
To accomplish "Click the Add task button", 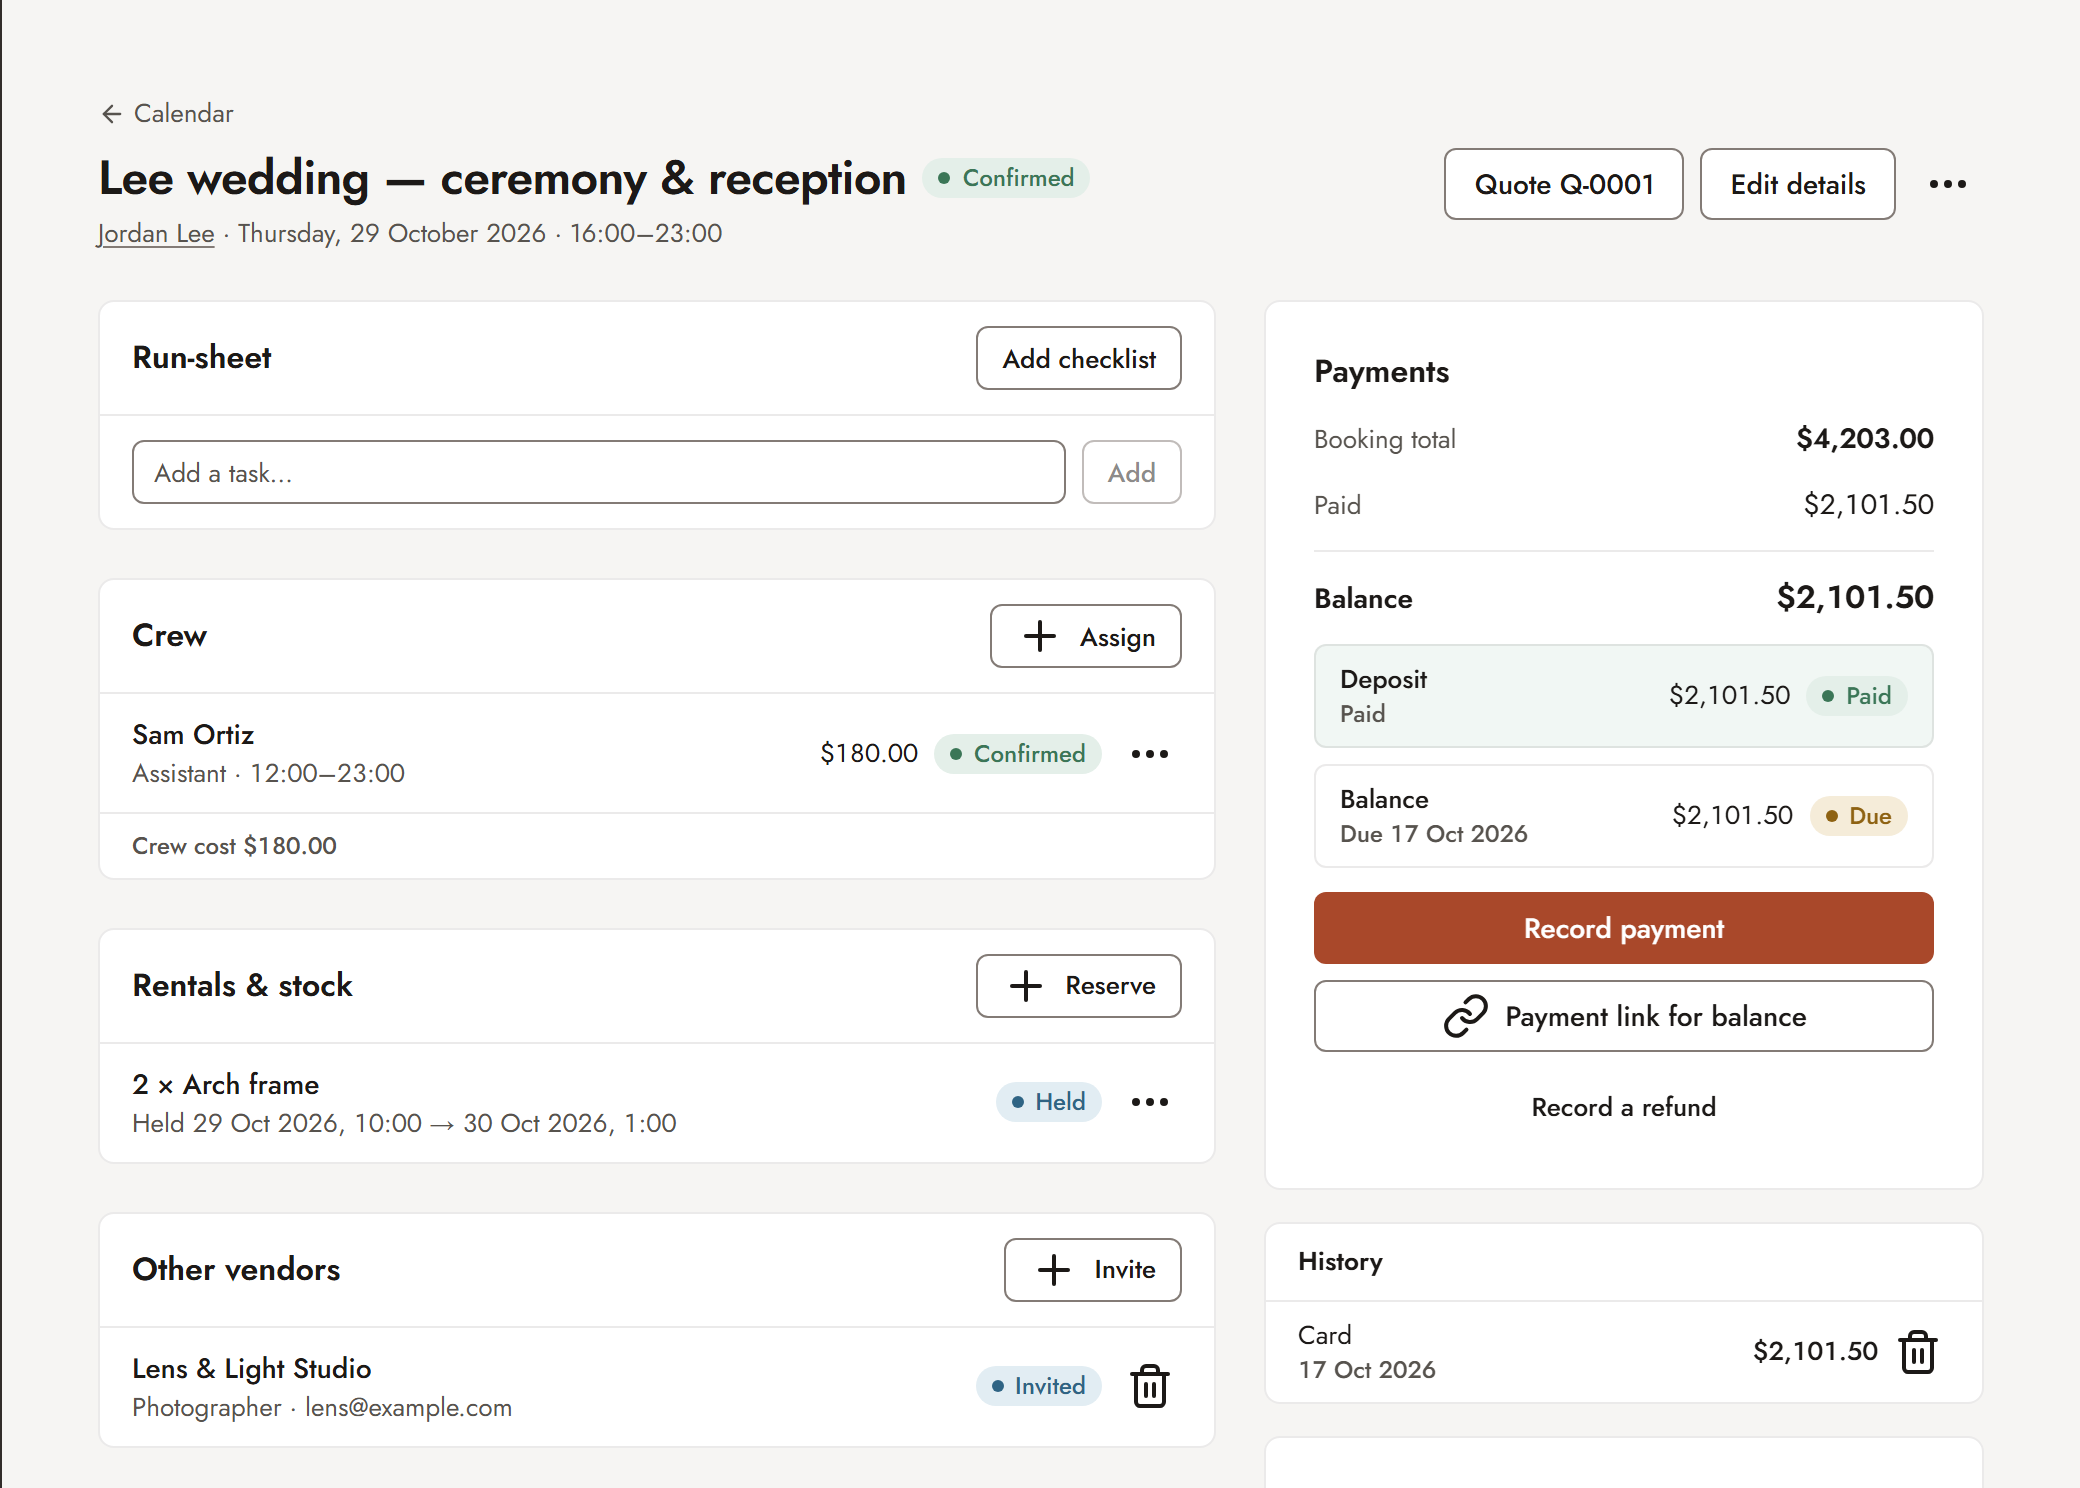I will 1131,472.
